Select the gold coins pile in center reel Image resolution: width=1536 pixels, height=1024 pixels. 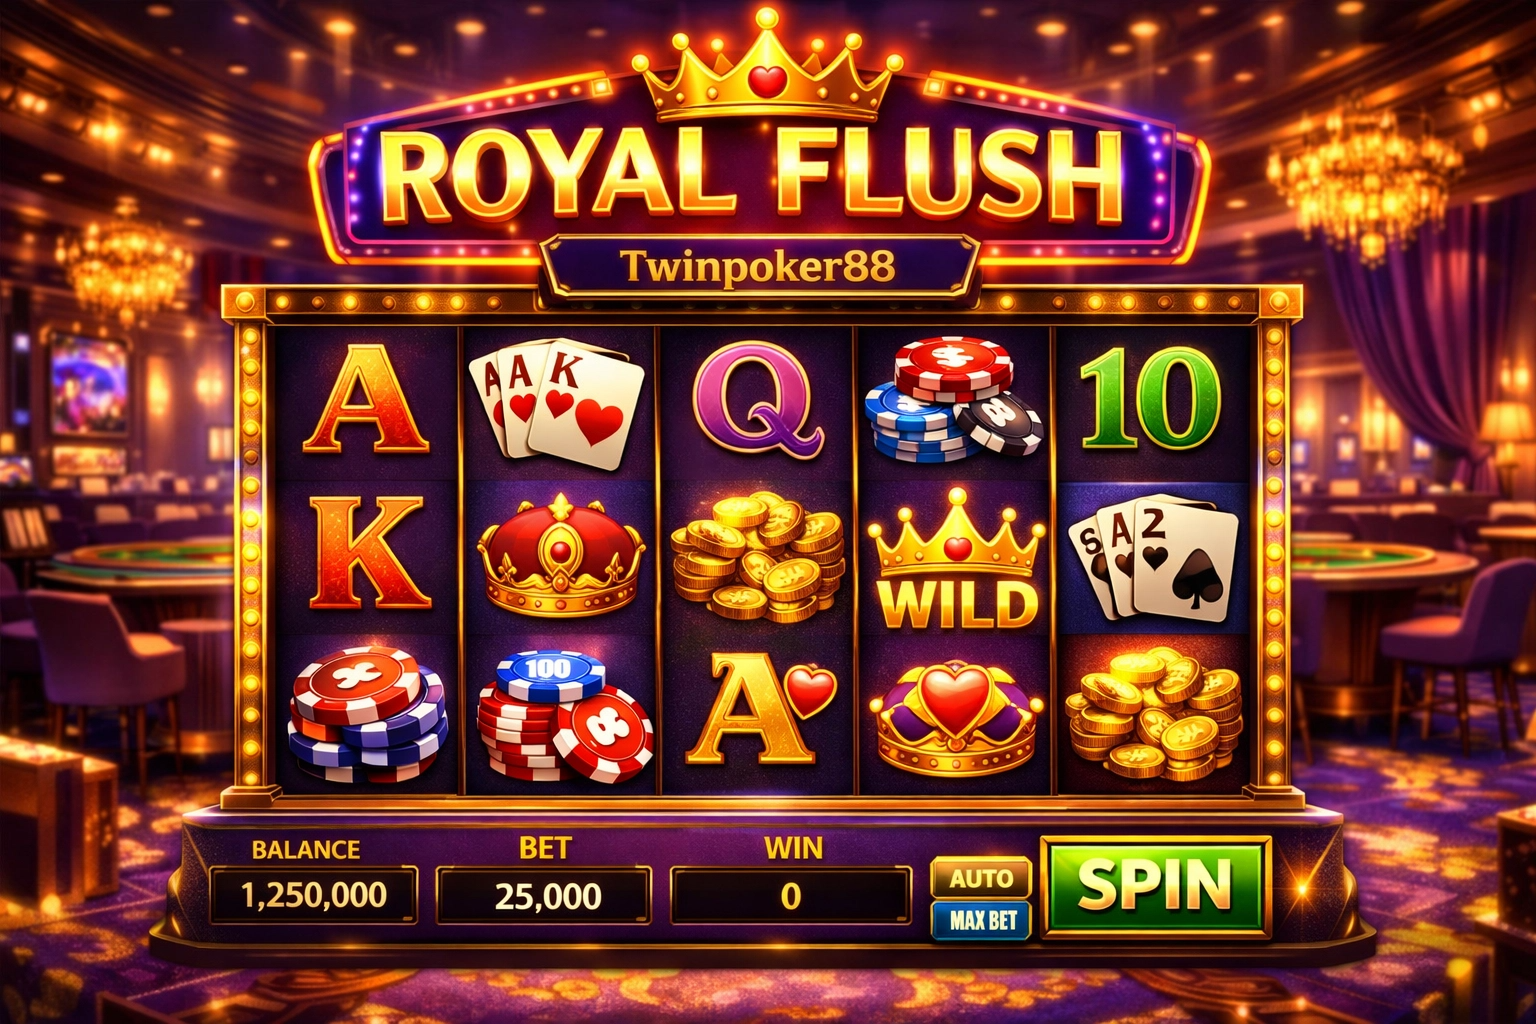coord(758,556)
